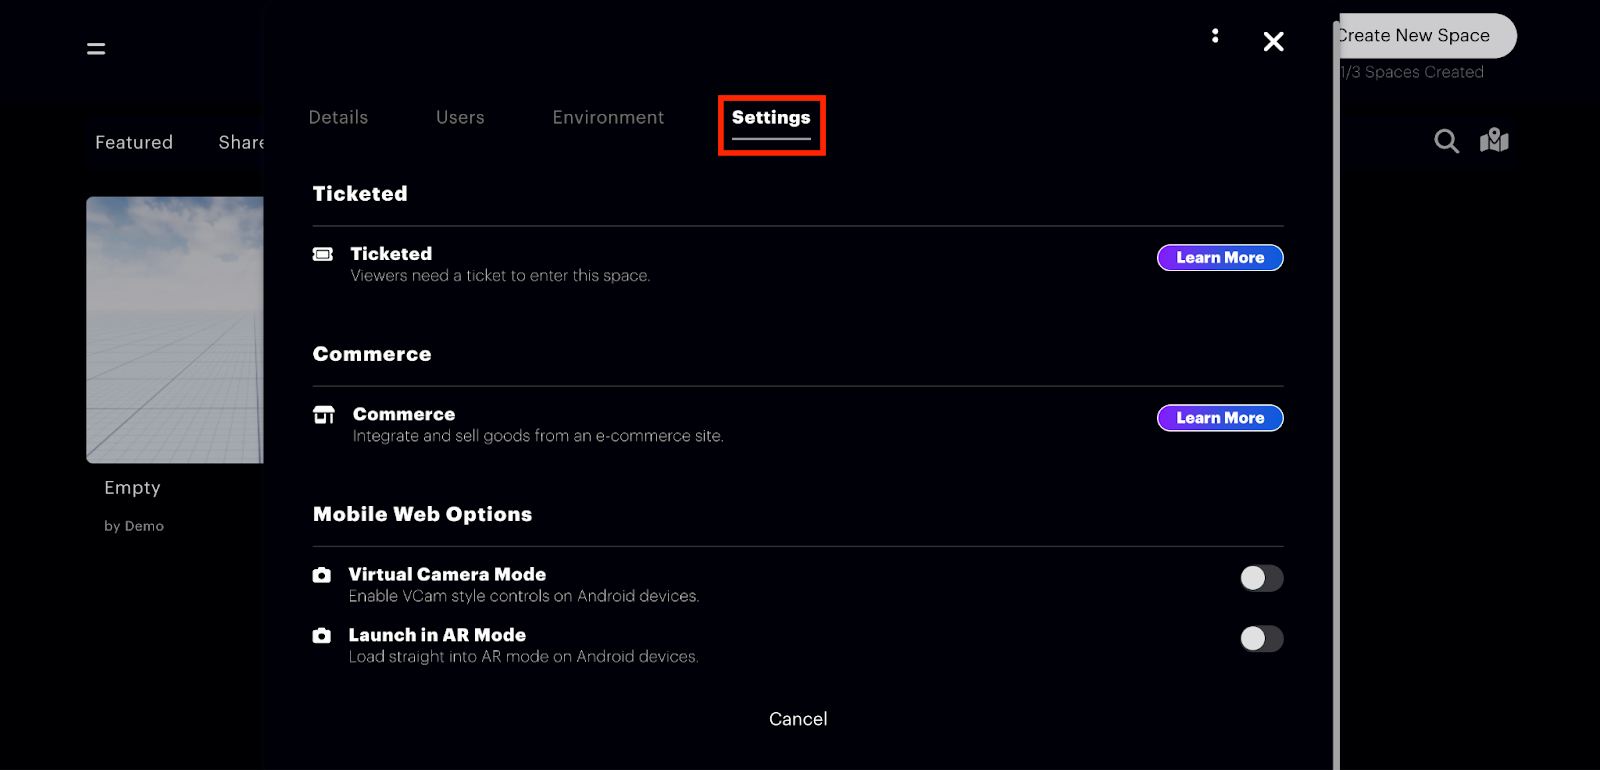The image size is (1600, 770).
Task: Switch to the Details tab
Action: (x=338, y=118)
